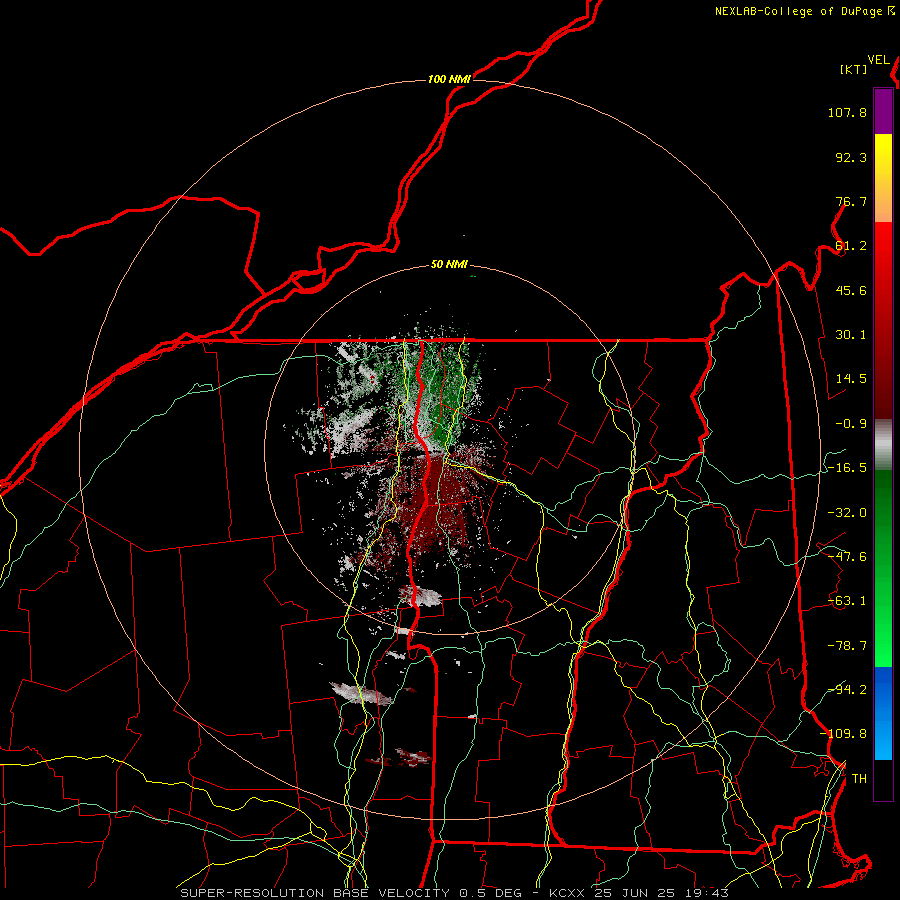Click the -16.5 legend value
Image resolution: width=900 pixels, height=900 pixels.
coord(847,468)
